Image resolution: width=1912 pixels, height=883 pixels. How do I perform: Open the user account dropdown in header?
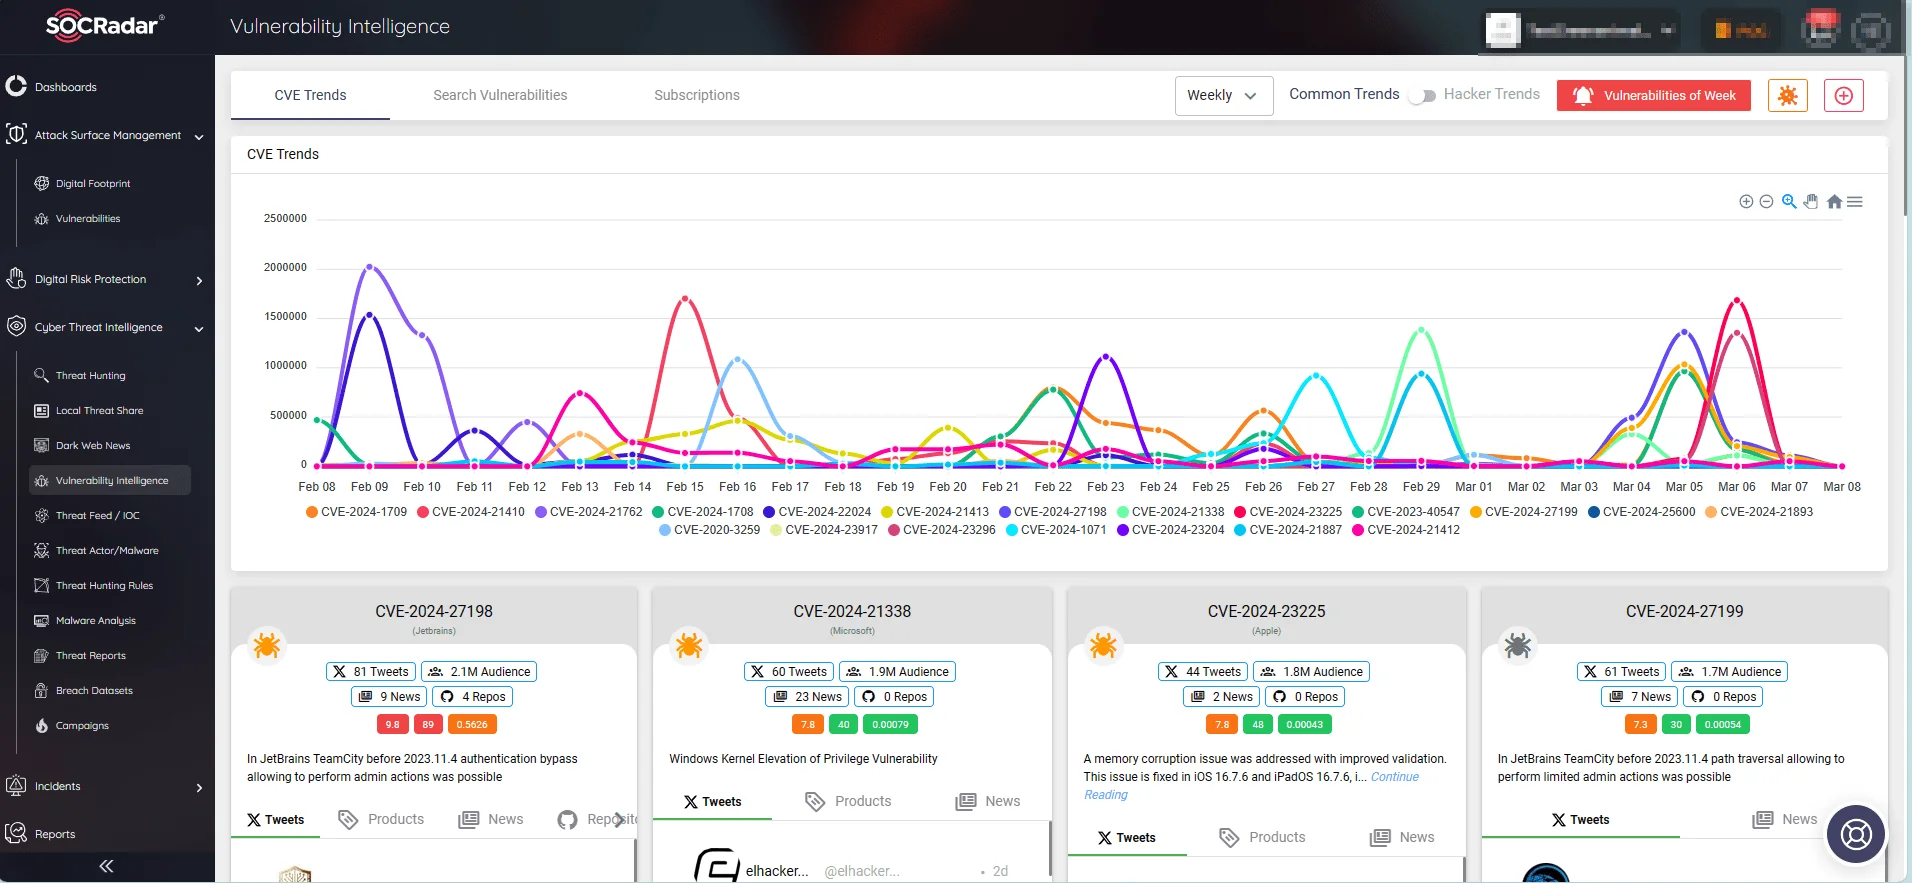tap(1580, 30)
